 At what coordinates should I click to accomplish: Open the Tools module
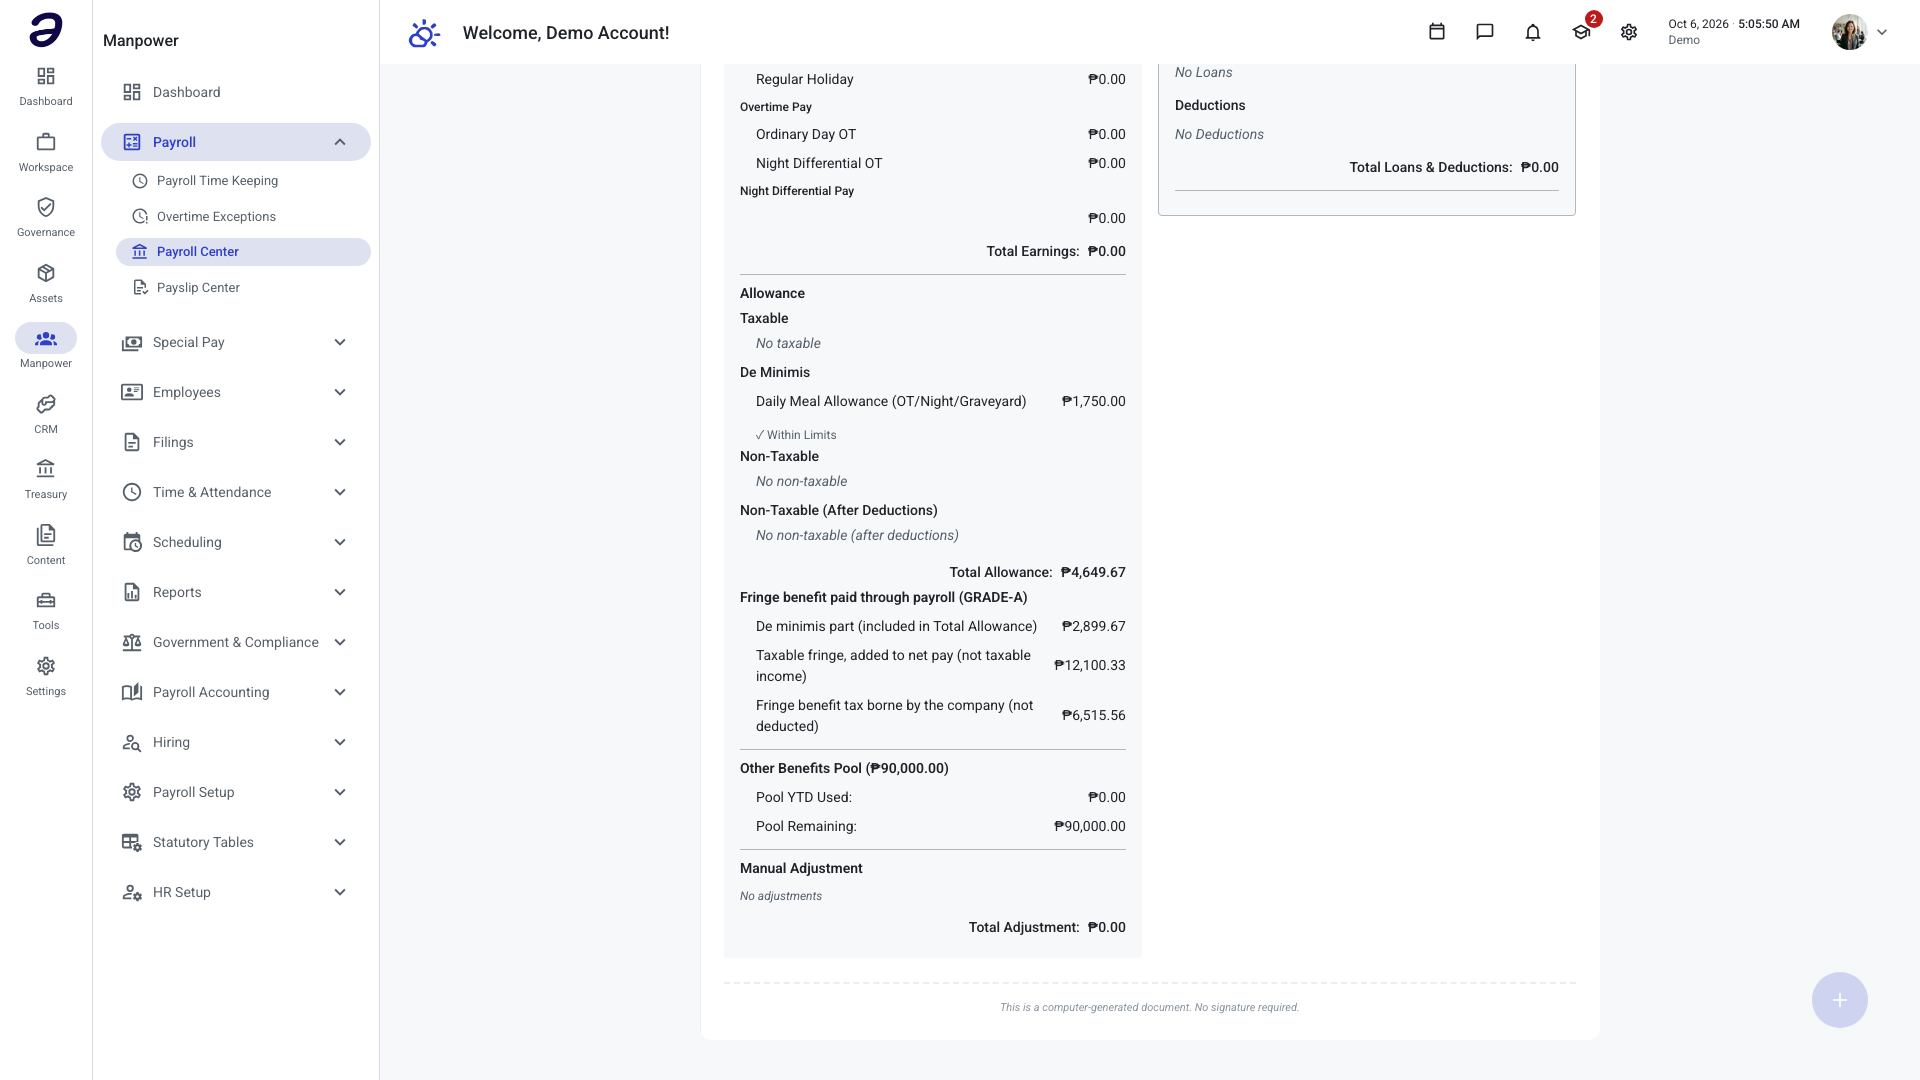click(46, 610)
